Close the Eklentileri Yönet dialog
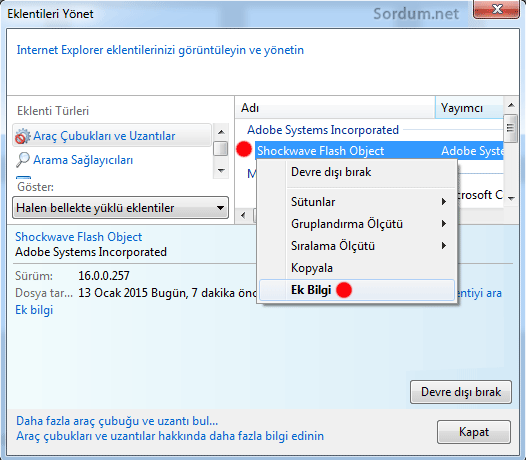This screenshot has width=526, height=460. point(496,9)
